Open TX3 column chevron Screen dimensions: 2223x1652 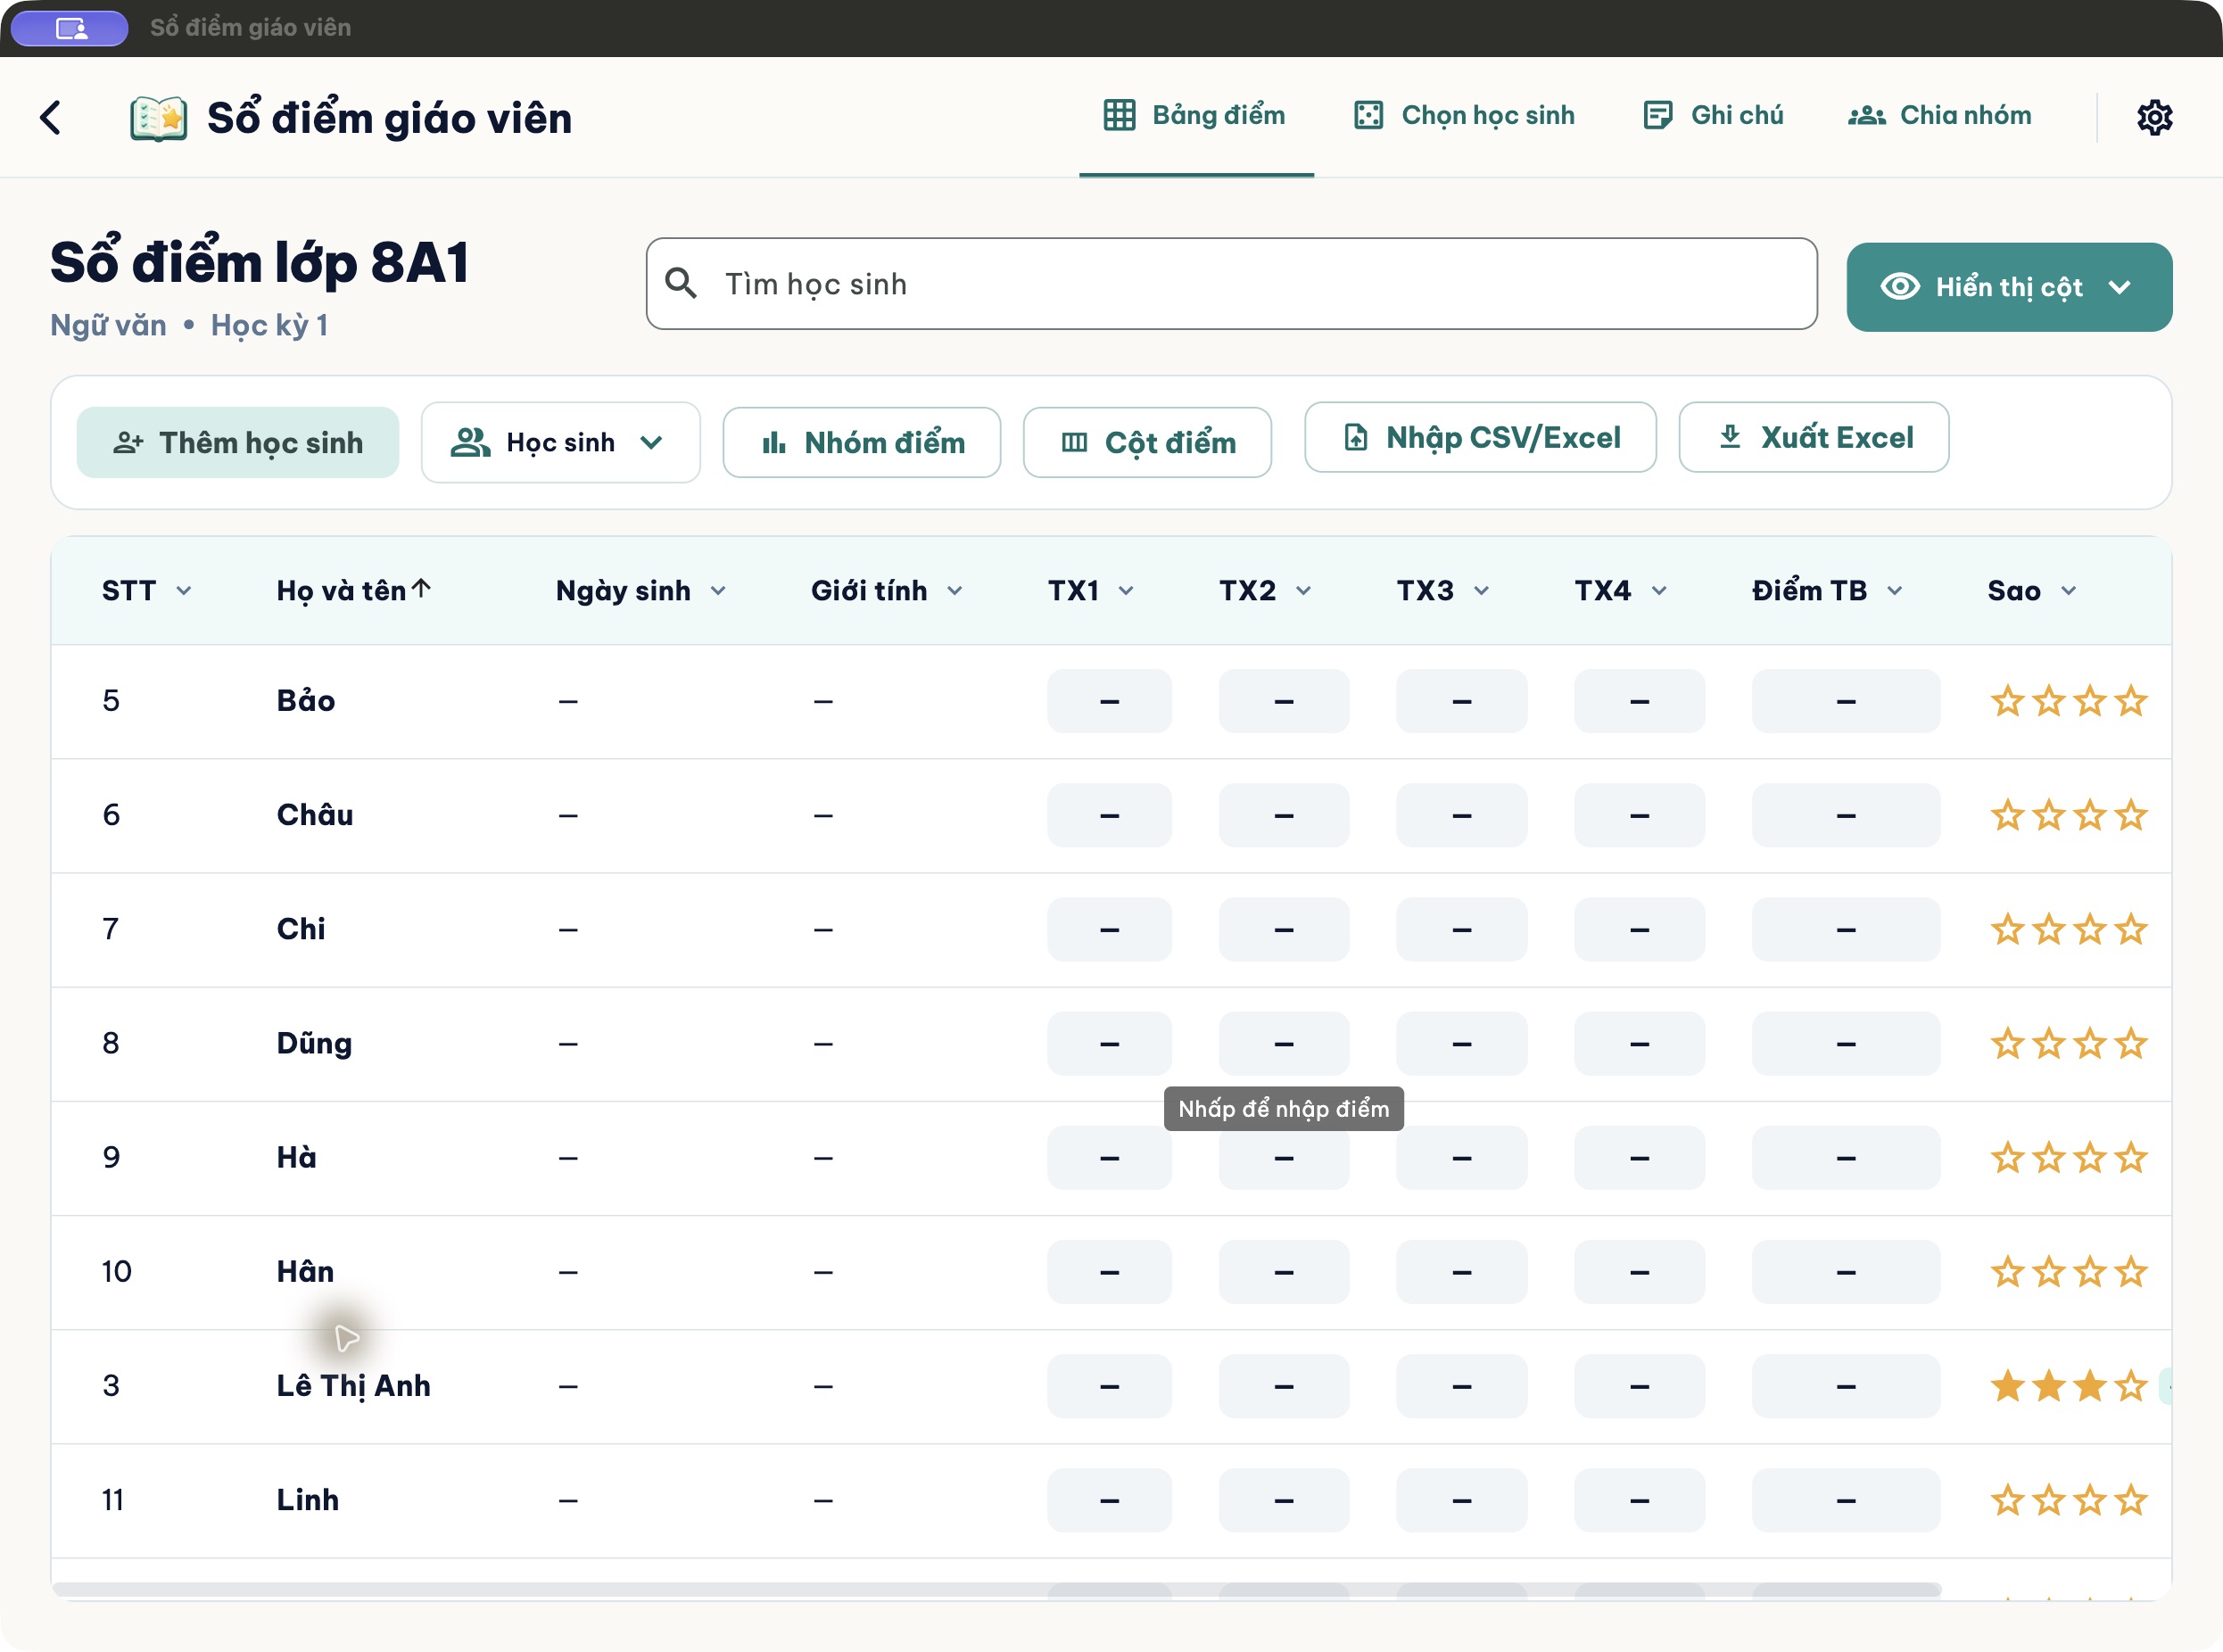[1482, 591]
